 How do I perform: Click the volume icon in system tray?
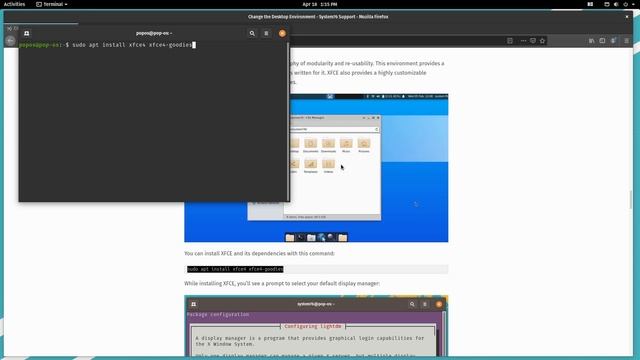click(x=616, y=4)
